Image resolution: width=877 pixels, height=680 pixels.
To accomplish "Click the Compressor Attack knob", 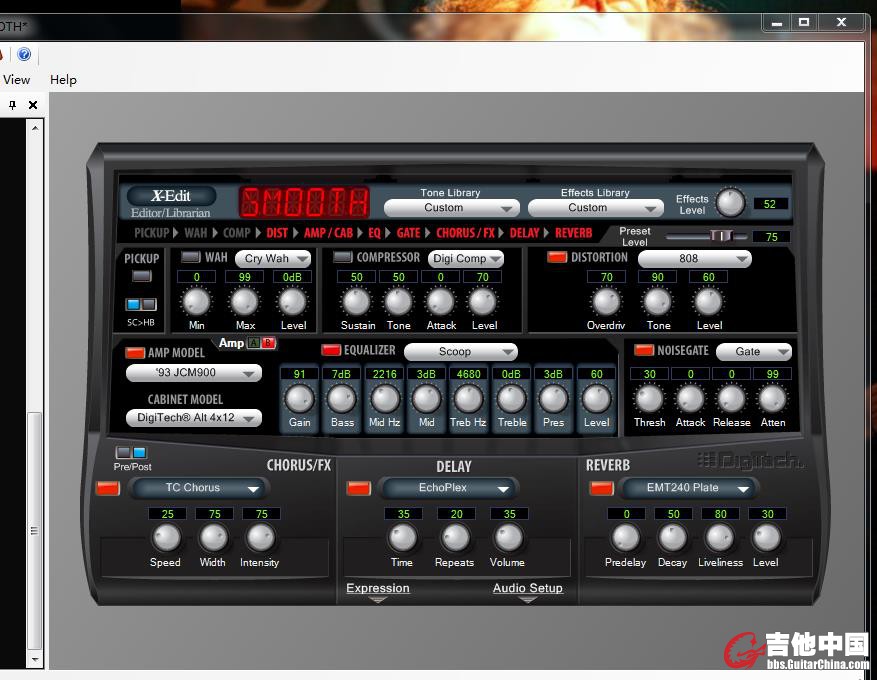I will pos(440,302).
